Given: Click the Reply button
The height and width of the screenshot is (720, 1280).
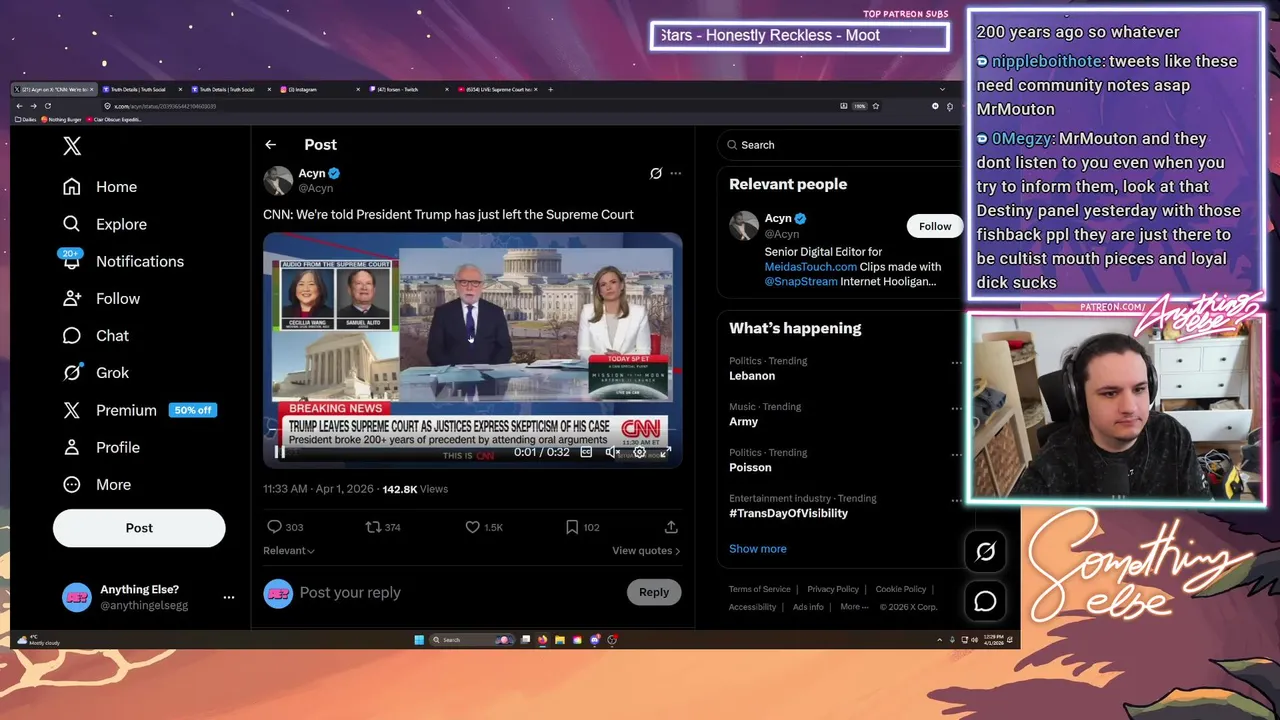Looking at the screenshot, I should click(x=654, y=592).
